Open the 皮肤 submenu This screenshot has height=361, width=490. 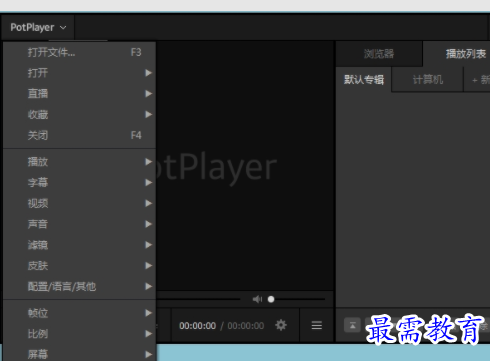coord(79,266)
